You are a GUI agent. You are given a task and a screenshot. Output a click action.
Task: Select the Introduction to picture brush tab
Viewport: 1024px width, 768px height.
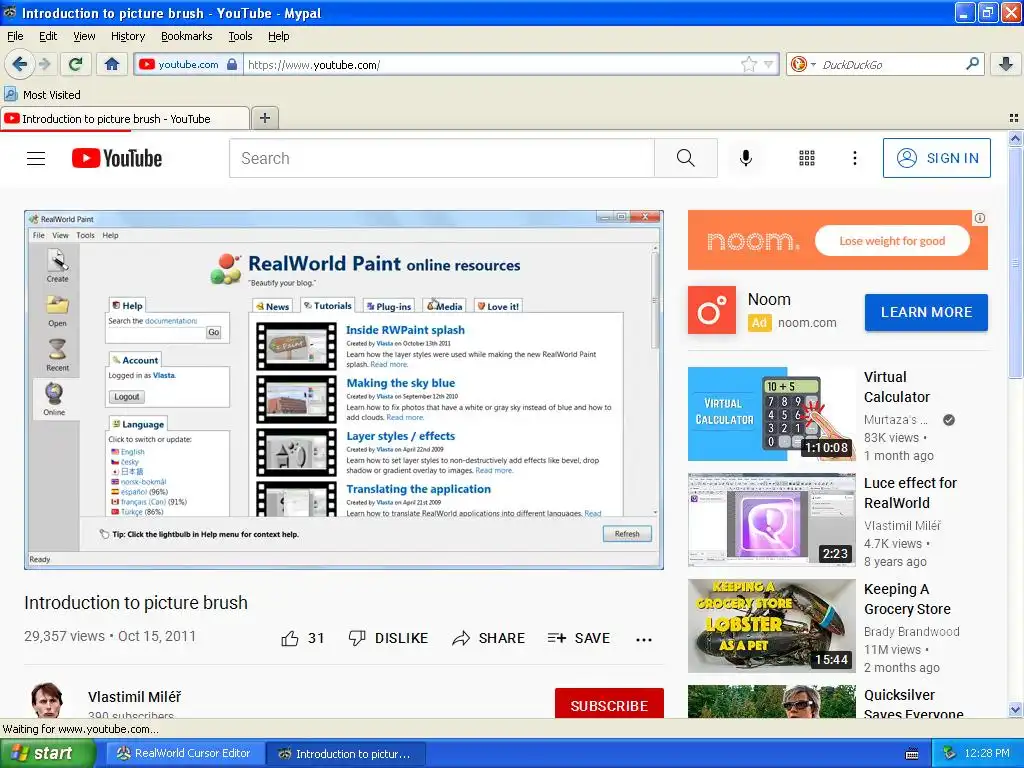coord(124,119)
